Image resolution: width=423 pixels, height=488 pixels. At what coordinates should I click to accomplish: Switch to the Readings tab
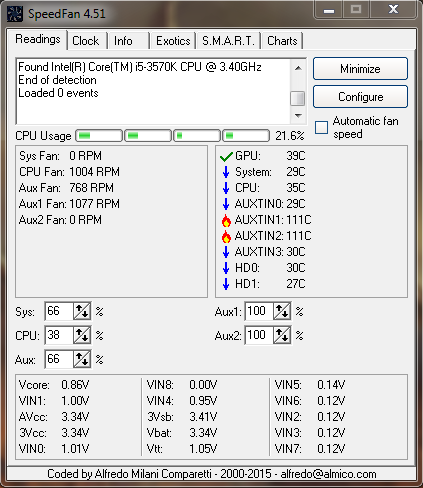(x=38, y=39)
